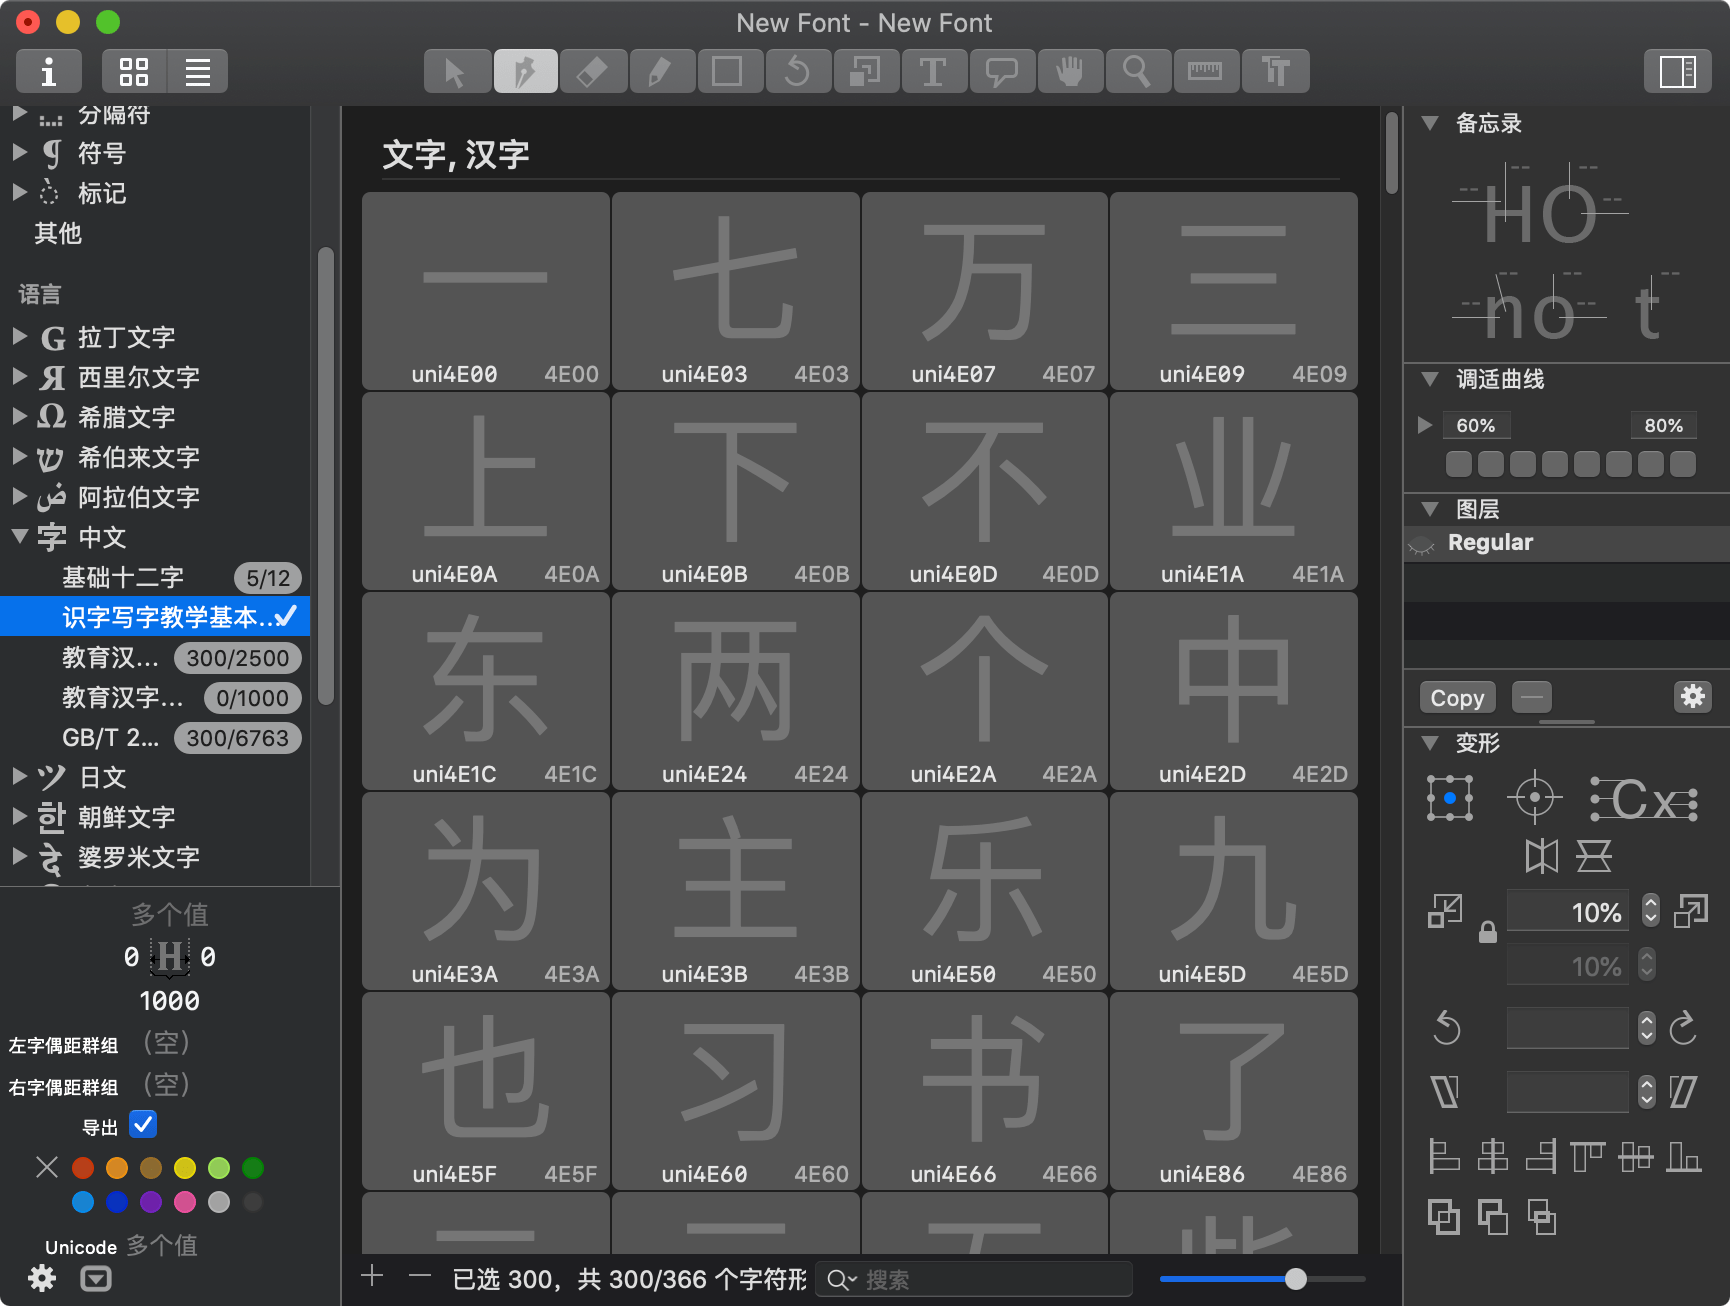Viewport: 1730px width, 1306px height.
Task: Switch to list view of glyphs
Action: [197, 71]
